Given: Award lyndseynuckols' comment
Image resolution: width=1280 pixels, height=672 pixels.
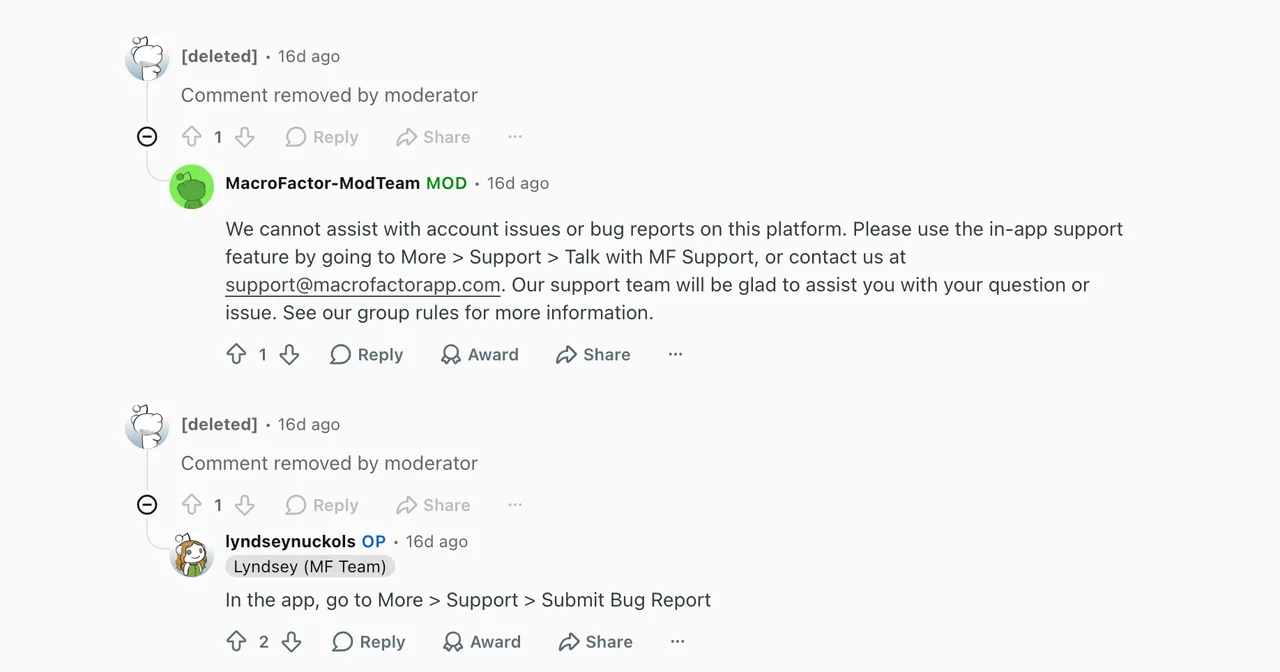Looking at the screenshot, I should point(482,641).
